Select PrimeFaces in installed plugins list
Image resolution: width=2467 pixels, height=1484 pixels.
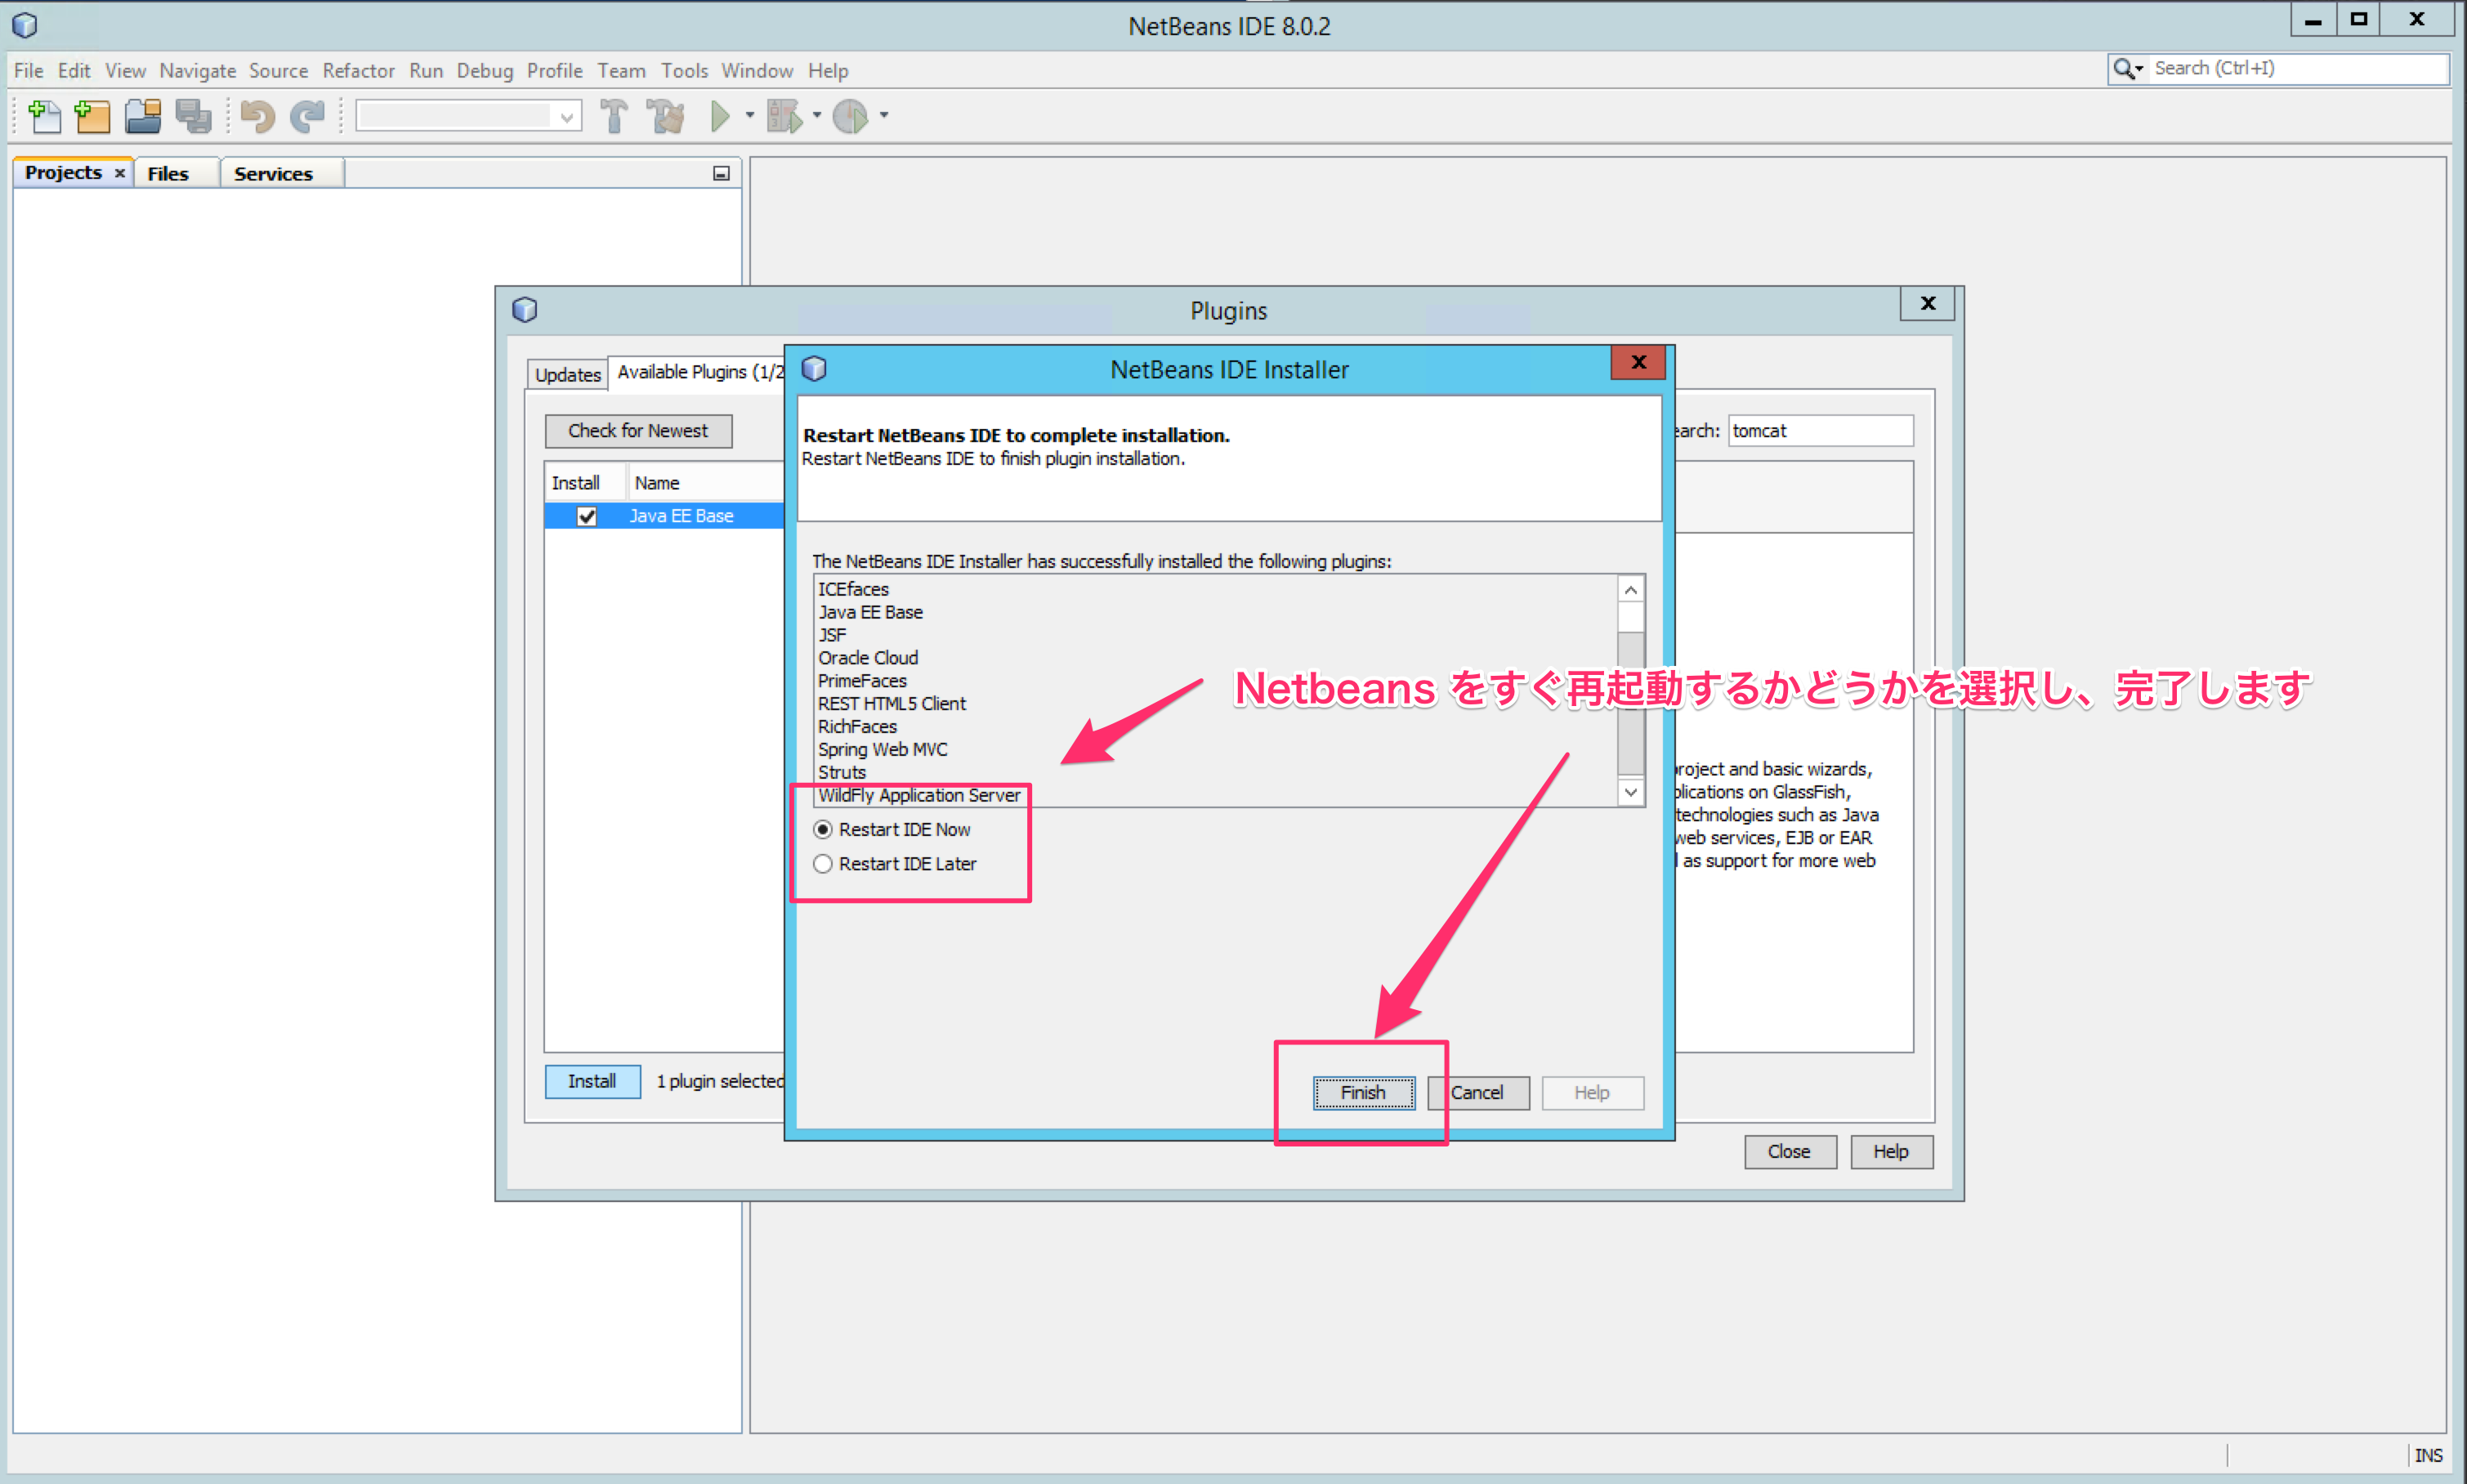[x=862, y=680]
